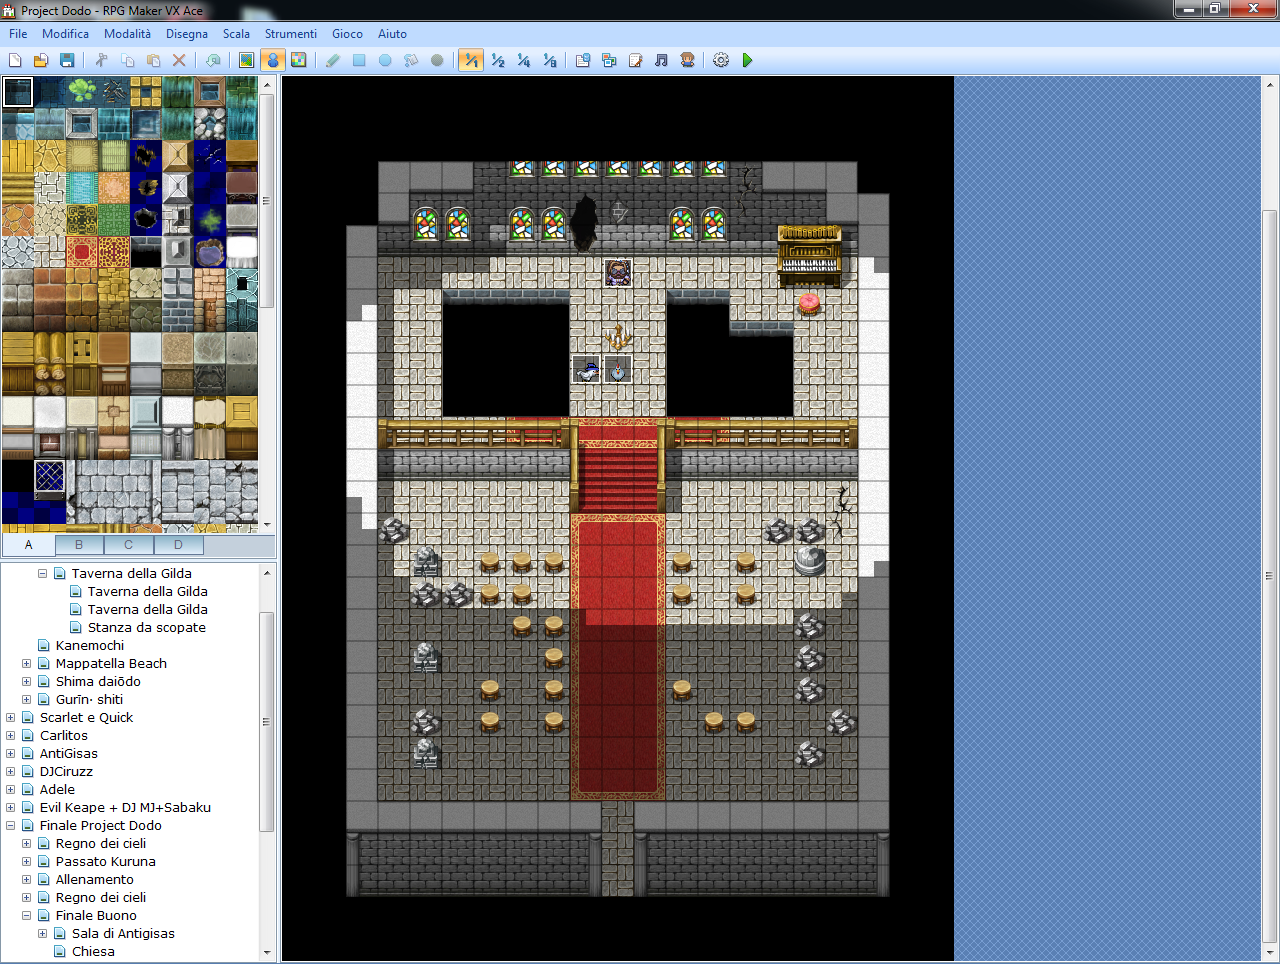Set map zoom to 1/8 scale

point(550,60)
